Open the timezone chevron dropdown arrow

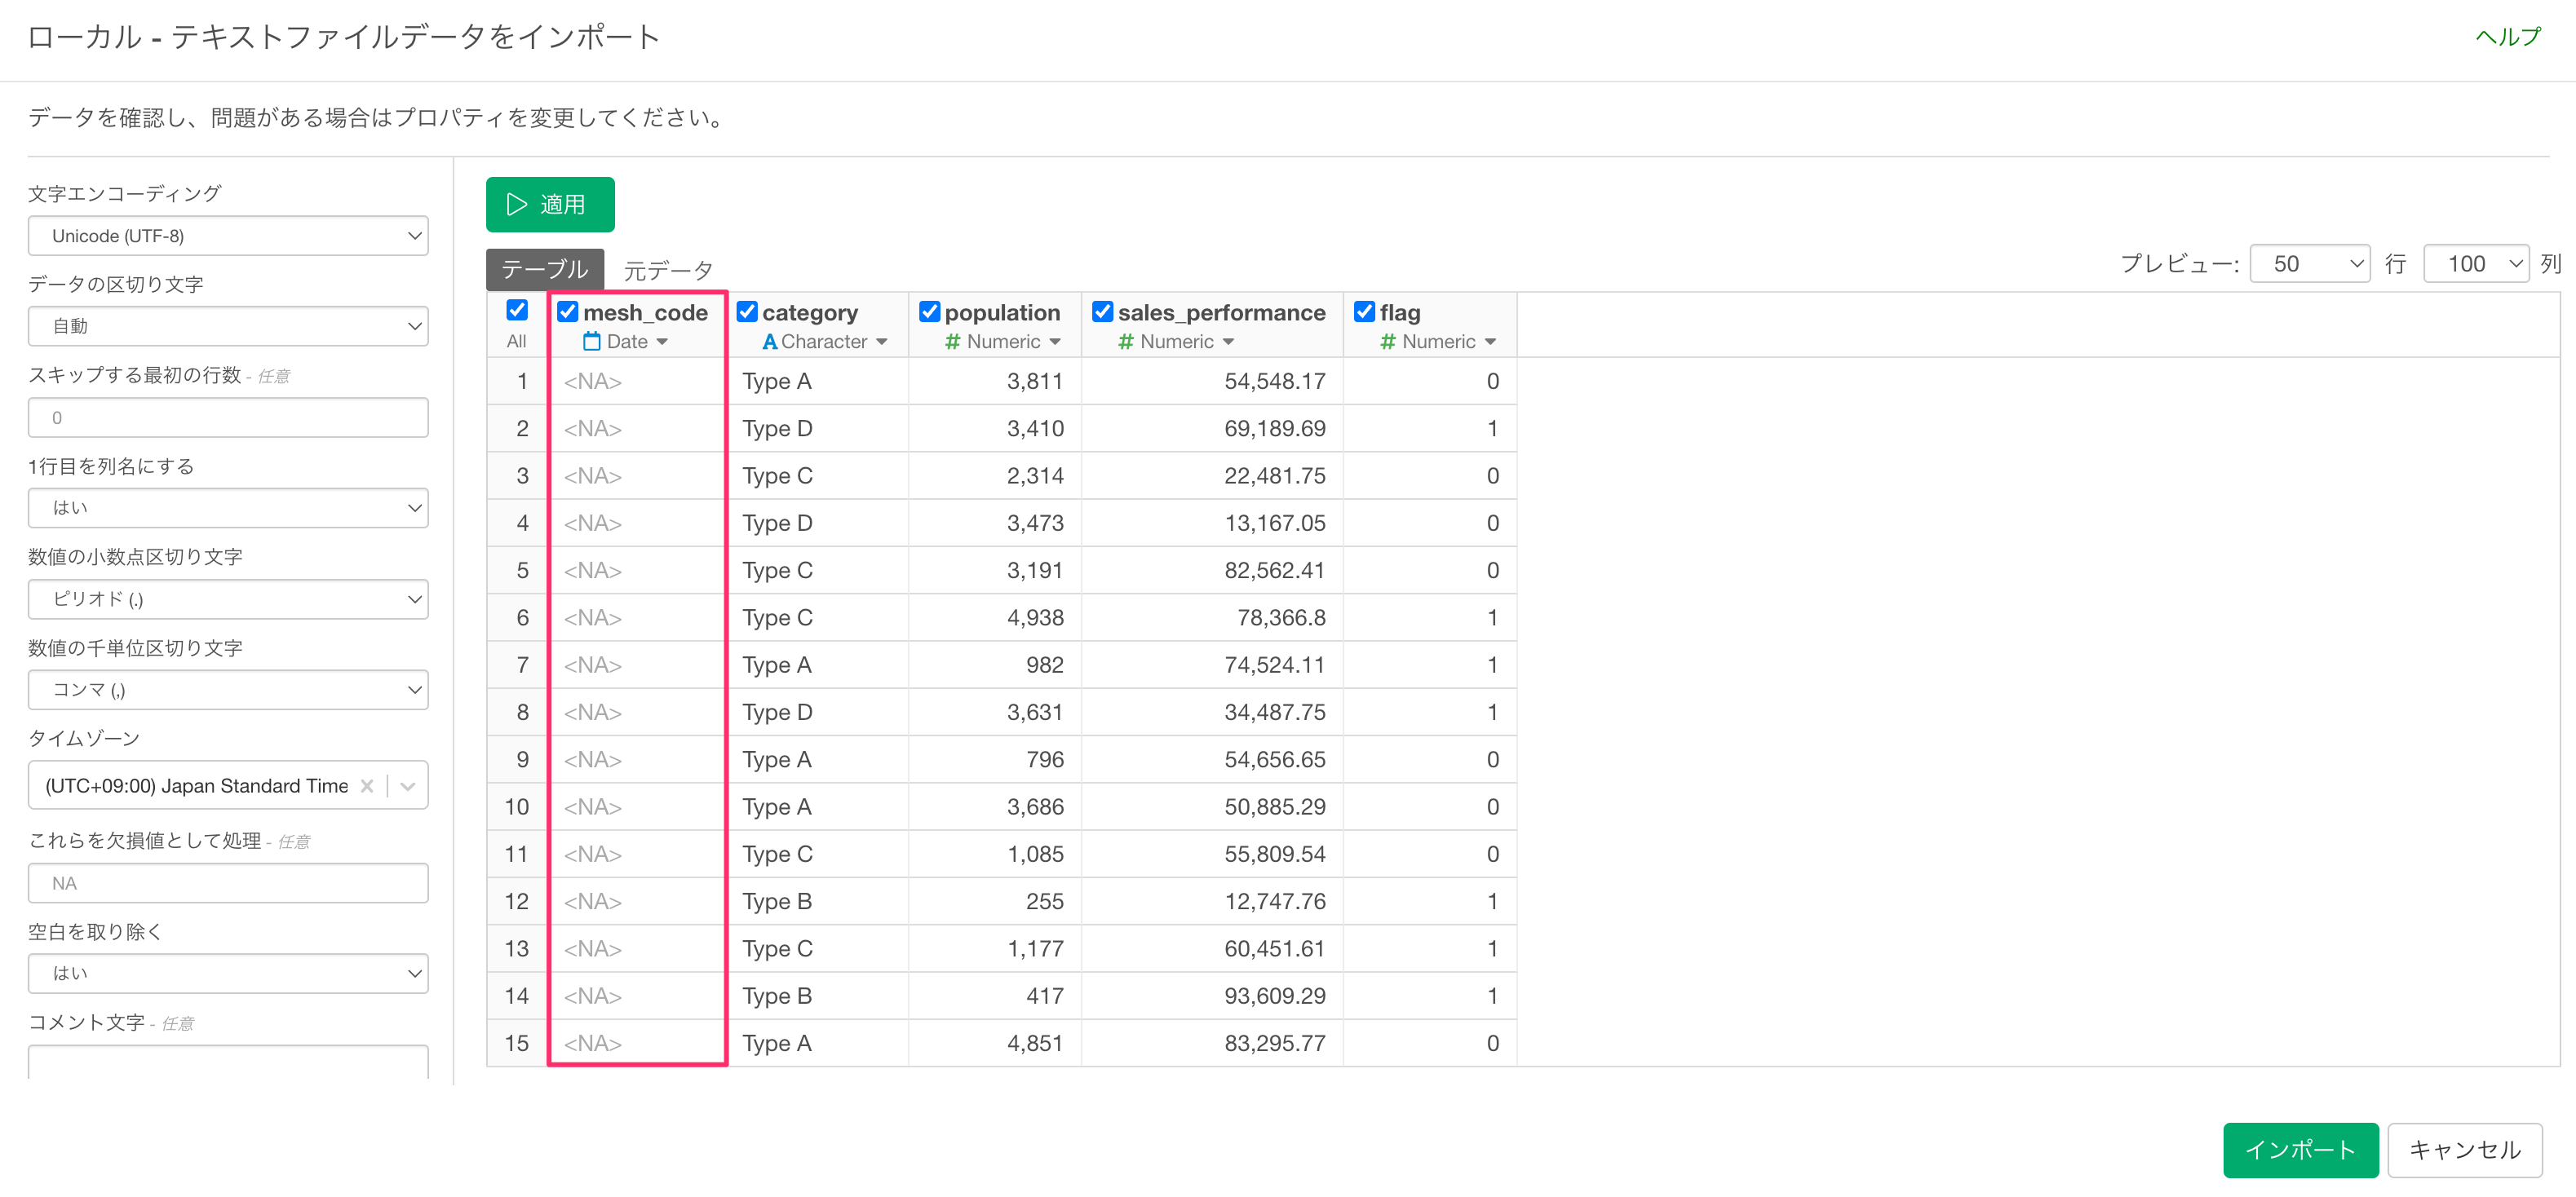click(408, 786)
